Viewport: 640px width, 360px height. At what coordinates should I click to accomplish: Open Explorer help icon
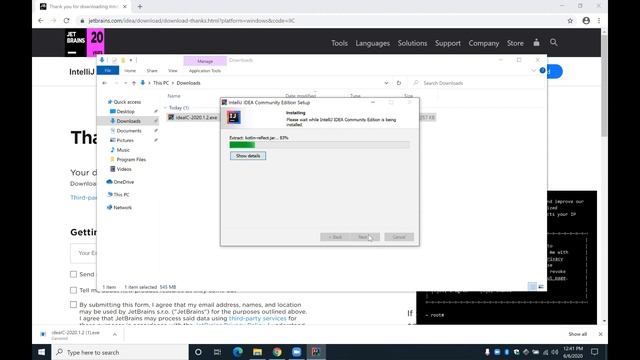tap(542, 71)
